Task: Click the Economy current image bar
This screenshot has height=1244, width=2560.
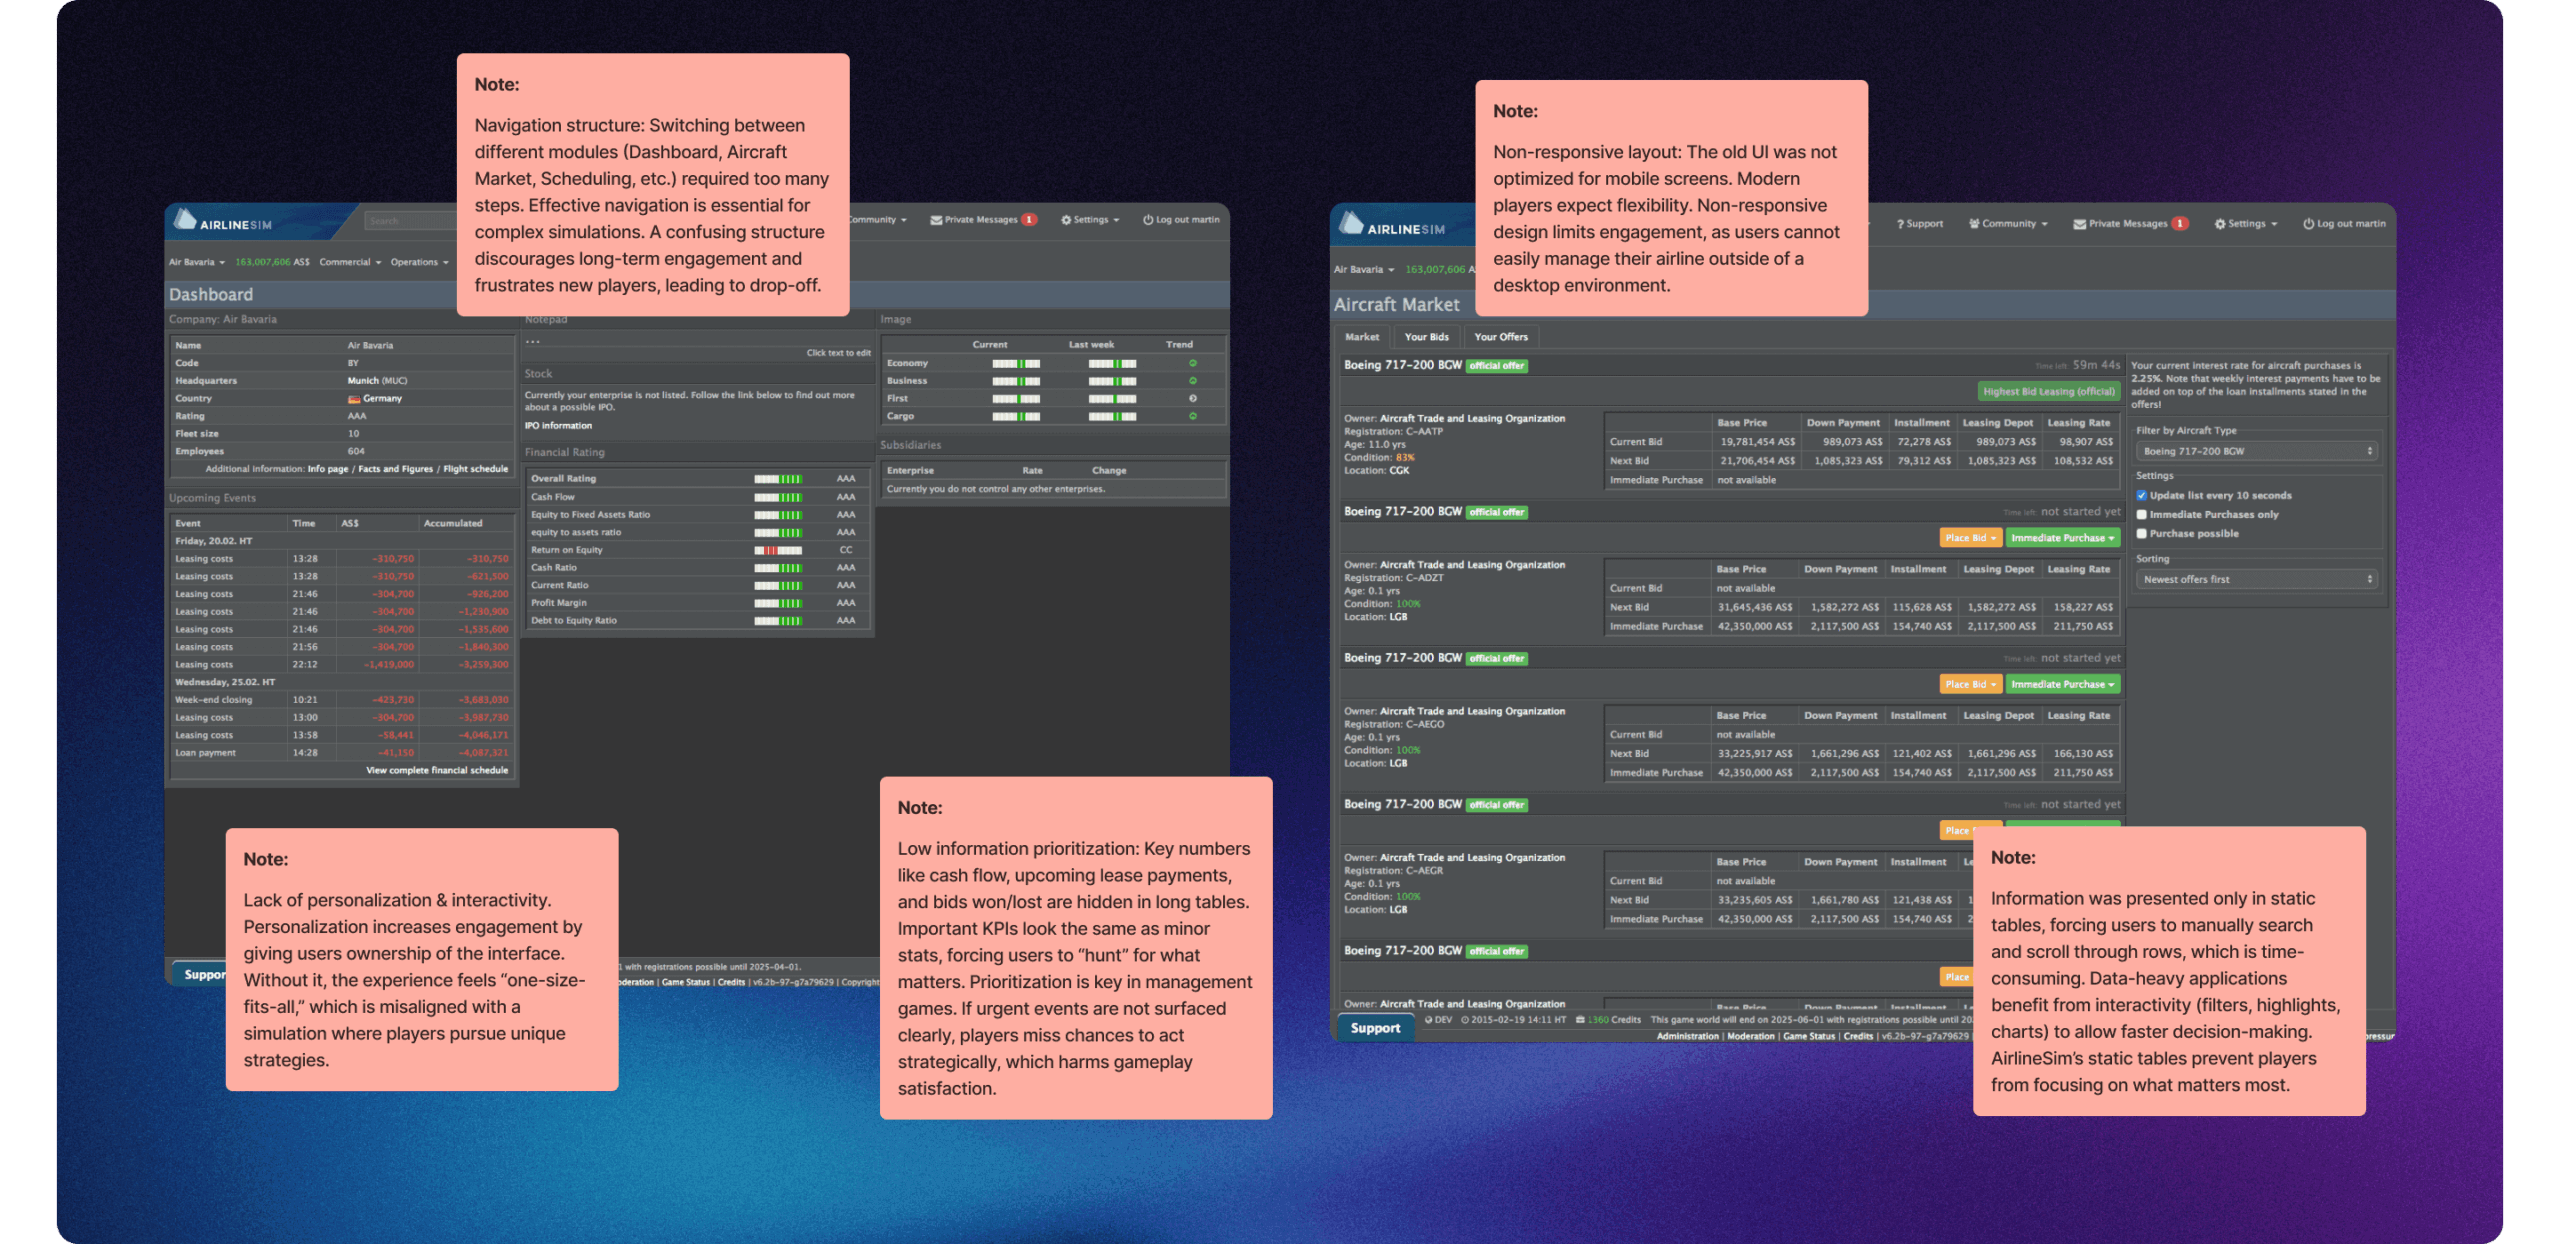Action: pyautogui.click(x=1016, y=364)
